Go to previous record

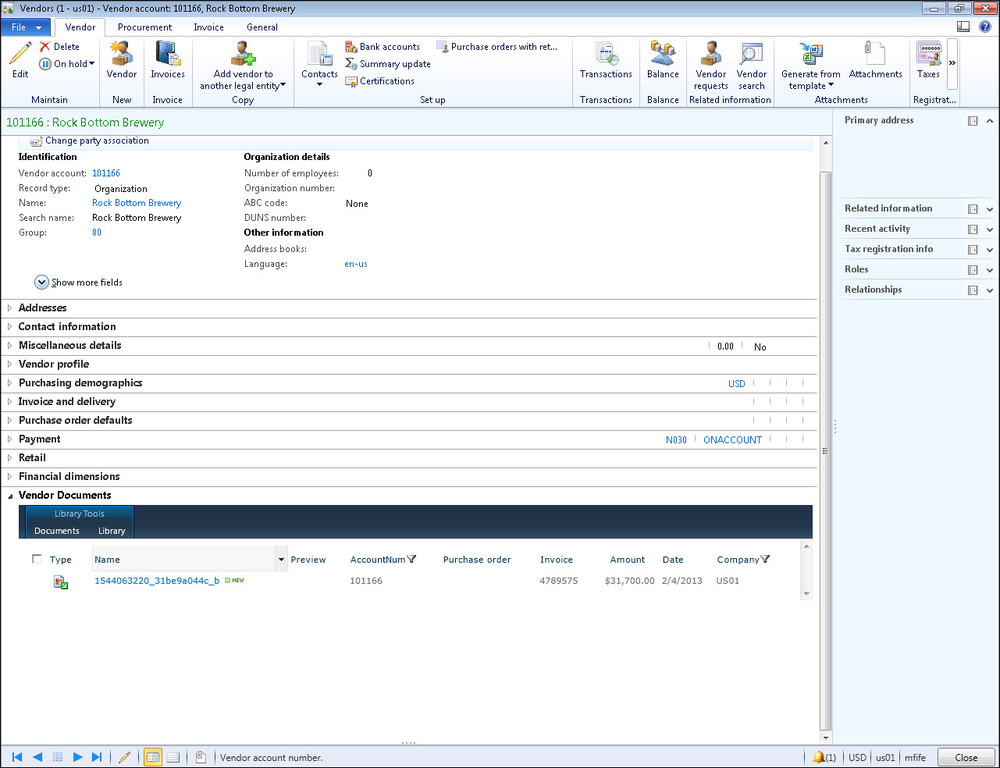click(x=38, y=757)
